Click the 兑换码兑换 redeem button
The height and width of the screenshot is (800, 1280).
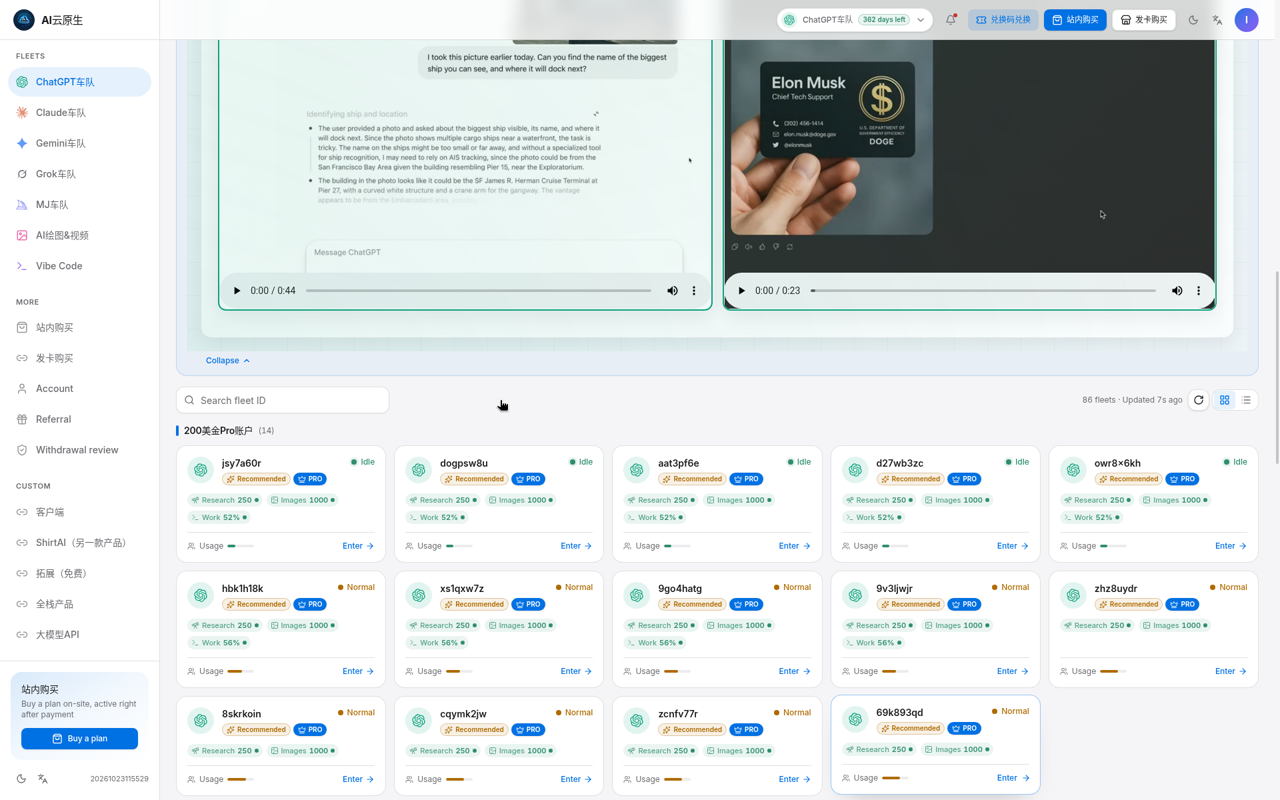pos(1003,19)
